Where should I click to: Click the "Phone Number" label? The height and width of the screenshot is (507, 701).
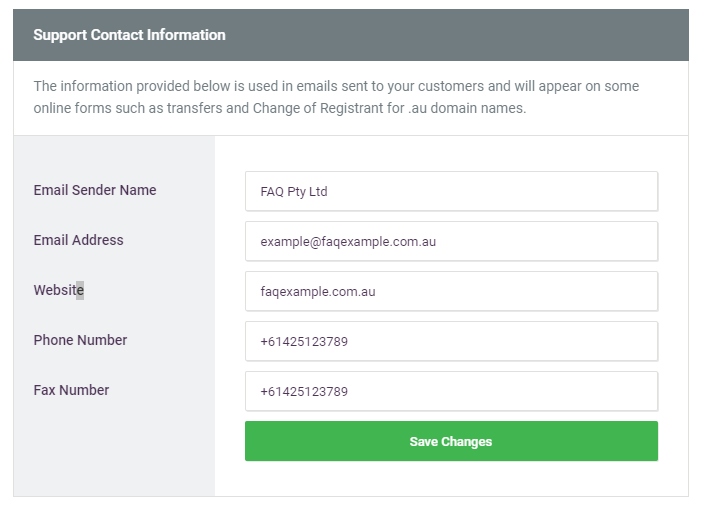(x=80, y=340)
